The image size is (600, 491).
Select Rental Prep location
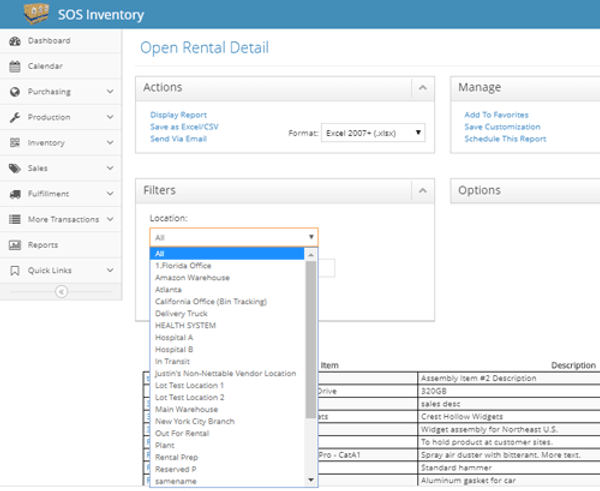coord(227,457)
